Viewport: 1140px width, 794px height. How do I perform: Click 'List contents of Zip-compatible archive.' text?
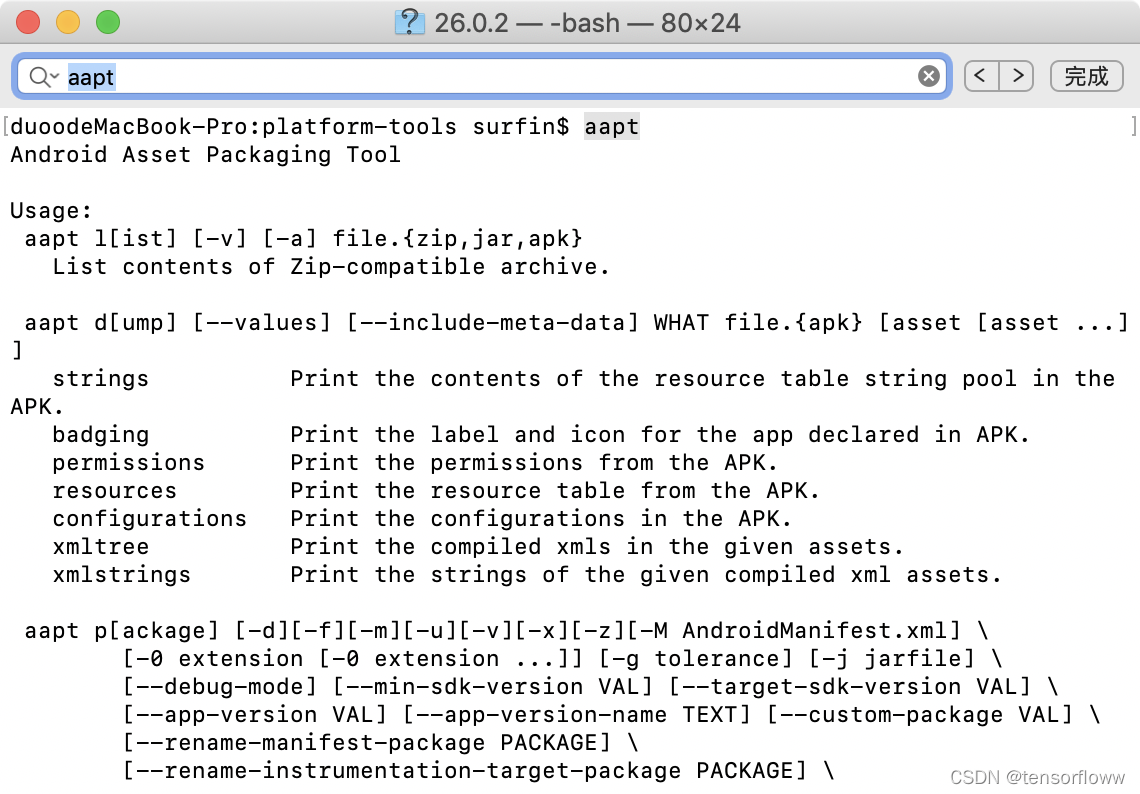331,267
